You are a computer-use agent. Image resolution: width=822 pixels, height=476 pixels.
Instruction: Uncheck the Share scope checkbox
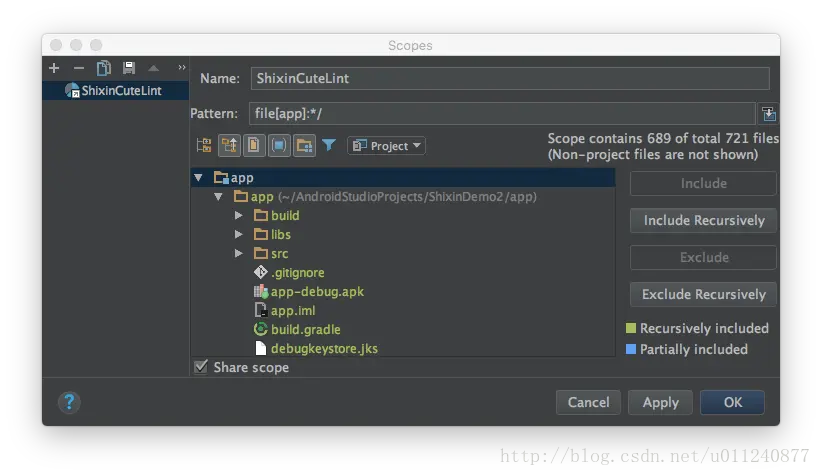(201, 366)
